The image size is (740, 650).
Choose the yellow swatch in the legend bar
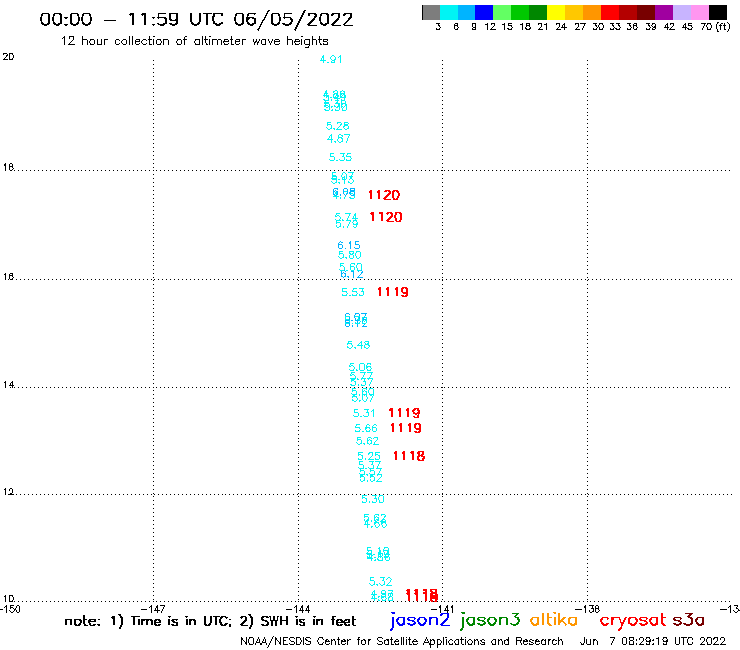point(556,12)
